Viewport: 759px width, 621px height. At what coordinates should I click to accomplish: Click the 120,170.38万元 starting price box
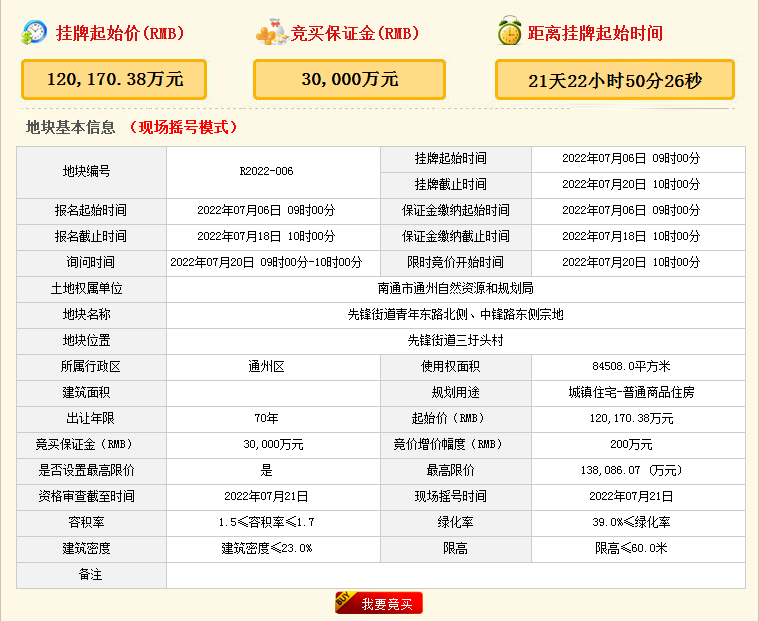114,79
